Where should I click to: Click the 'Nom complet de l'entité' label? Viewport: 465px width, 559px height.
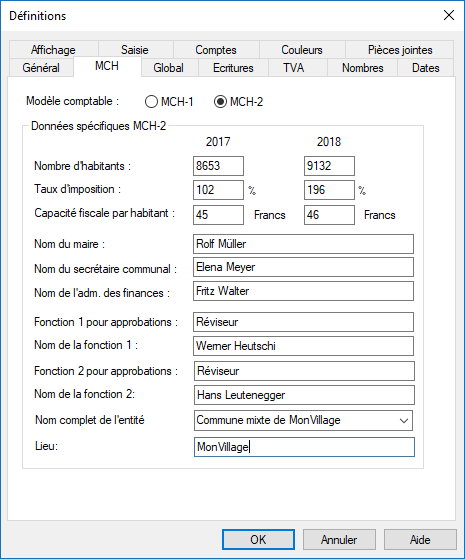coord(90,420)
